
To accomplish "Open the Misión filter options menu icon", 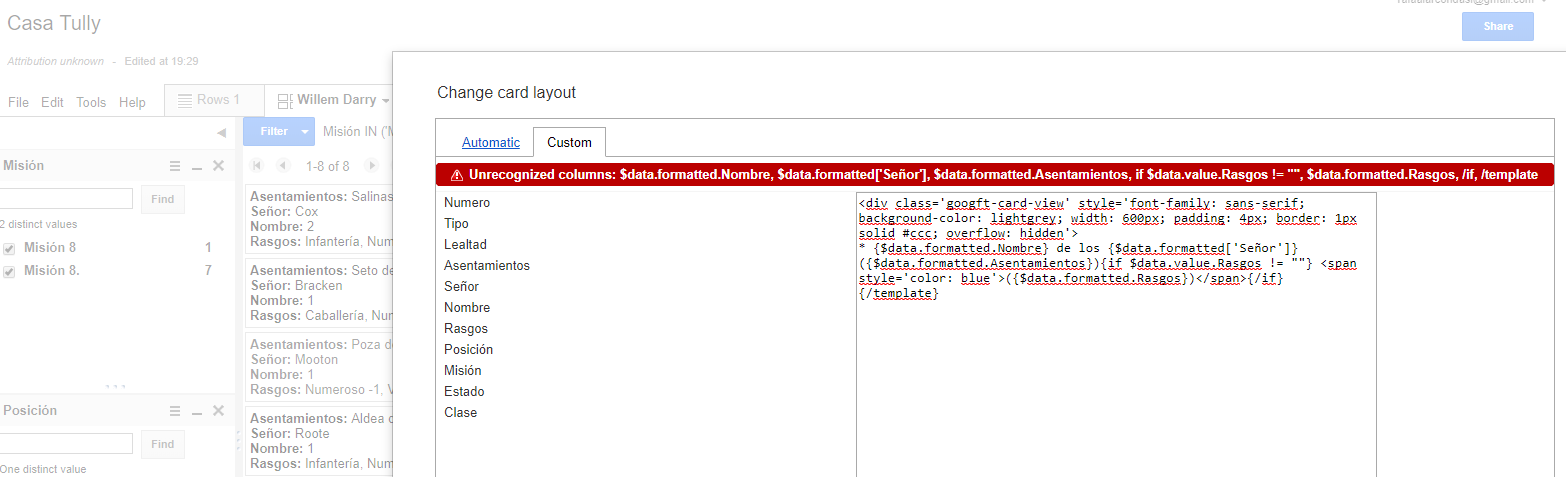I will 175,166.
